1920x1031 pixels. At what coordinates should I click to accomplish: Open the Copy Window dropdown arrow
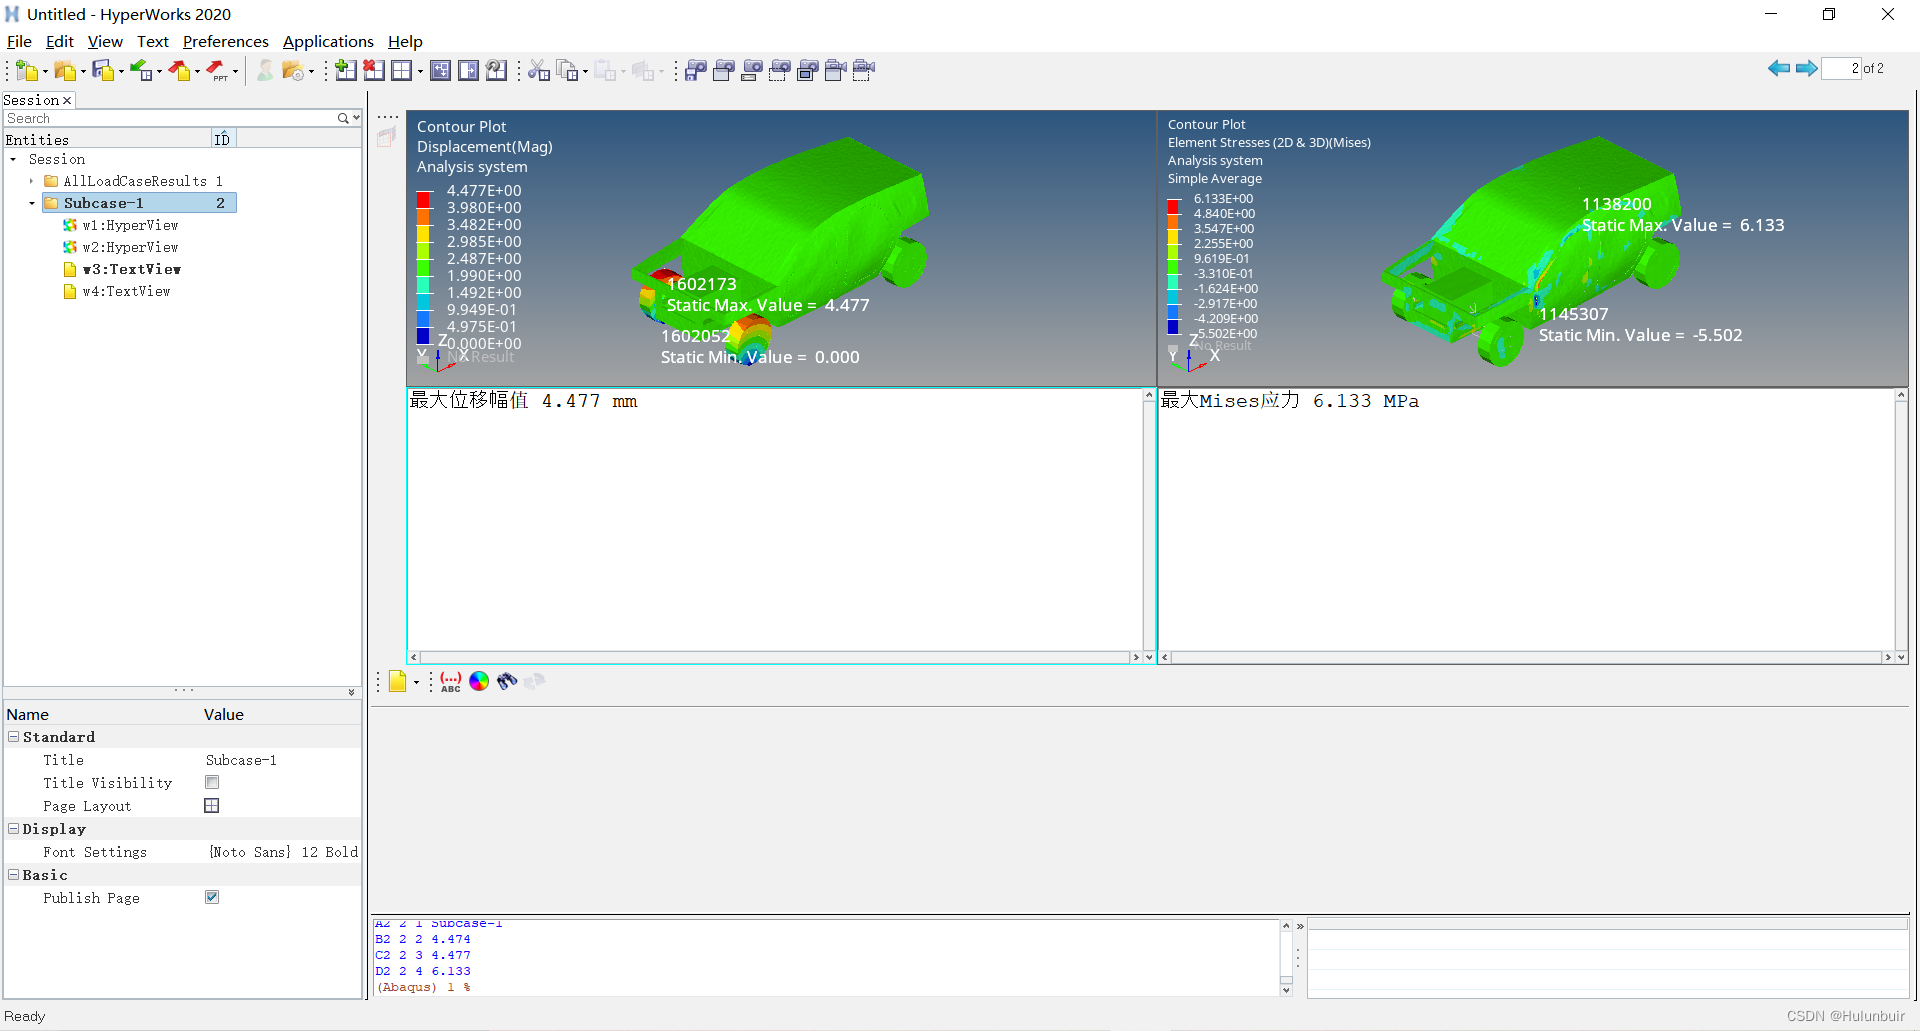click(585, 72)
